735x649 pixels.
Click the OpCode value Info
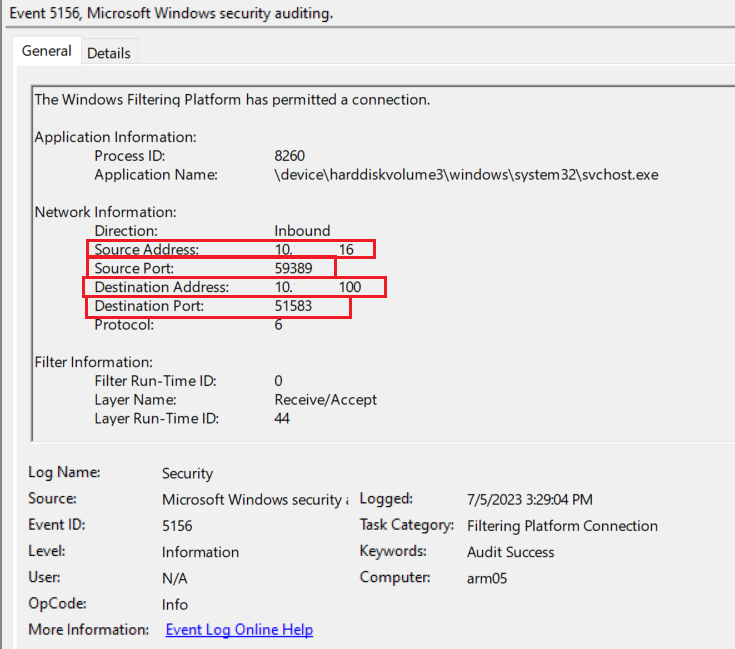174,604
